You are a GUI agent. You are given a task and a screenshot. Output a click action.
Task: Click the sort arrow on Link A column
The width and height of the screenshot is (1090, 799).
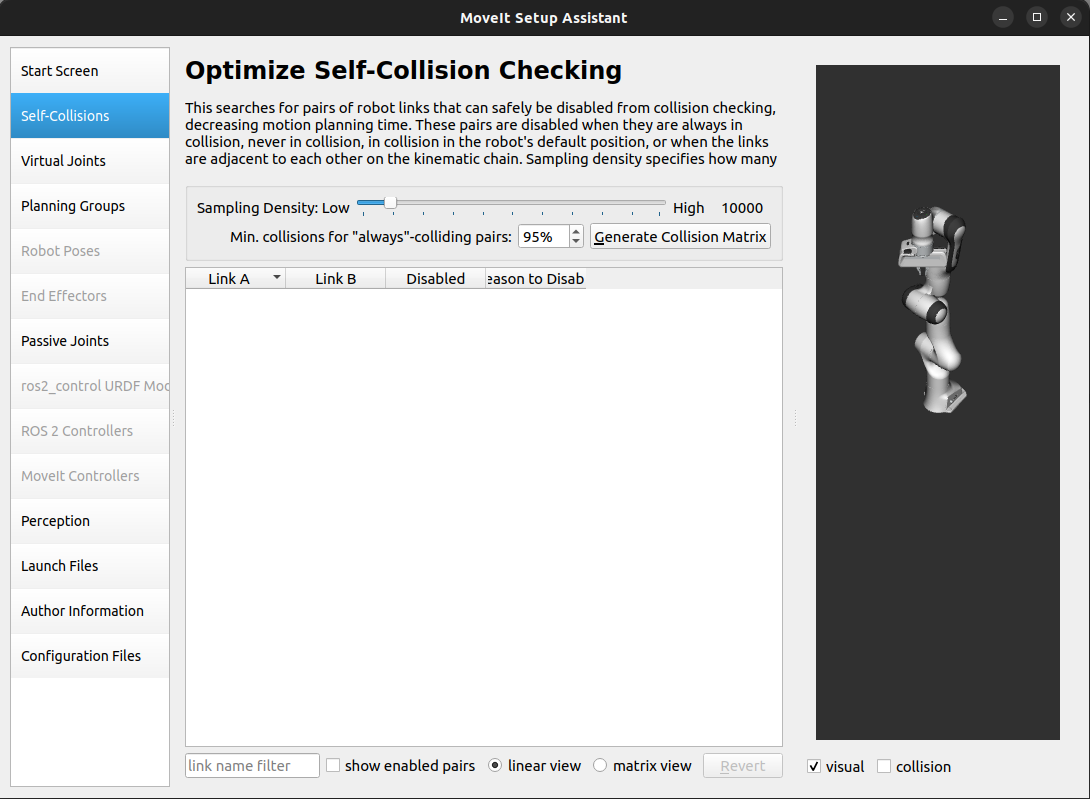(x=275, y=277)
